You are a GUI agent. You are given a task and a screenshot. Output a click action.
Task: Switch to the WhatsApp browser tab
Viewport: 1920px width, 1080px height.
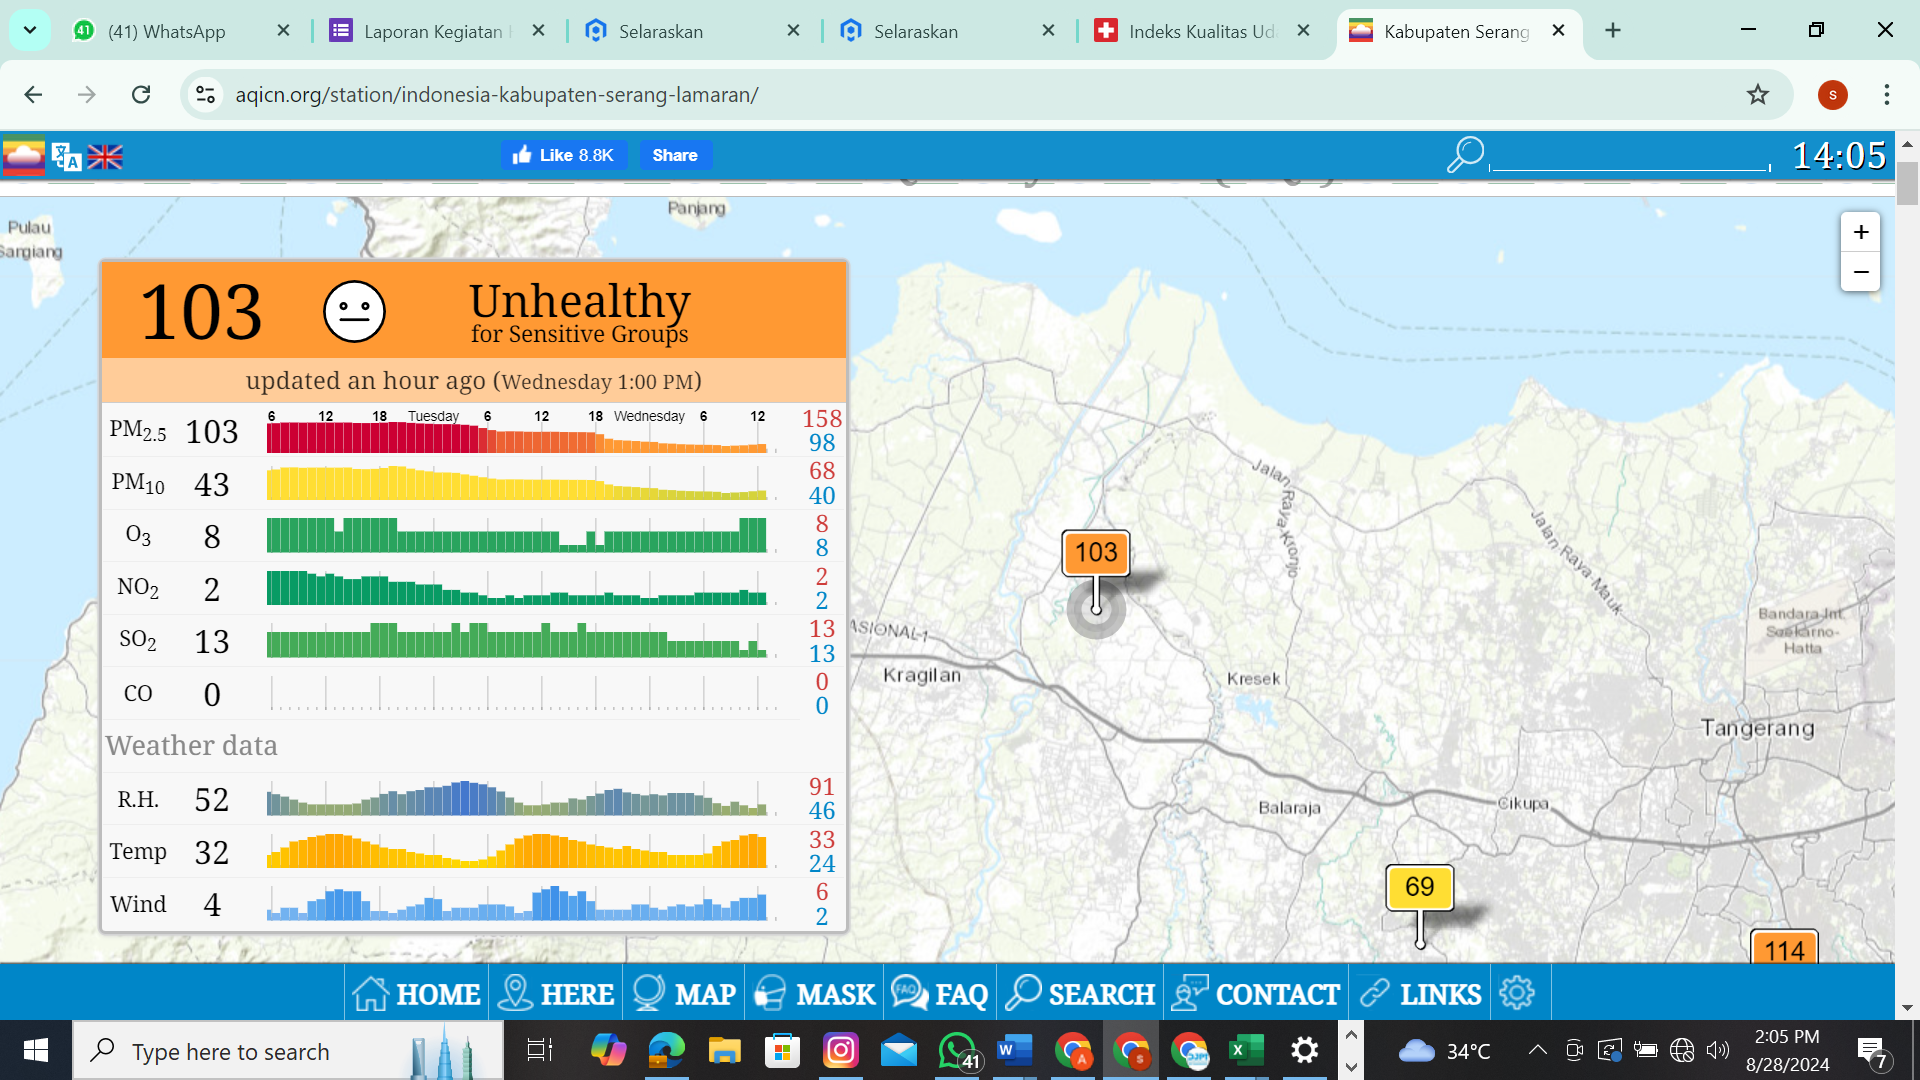point(180,31)
